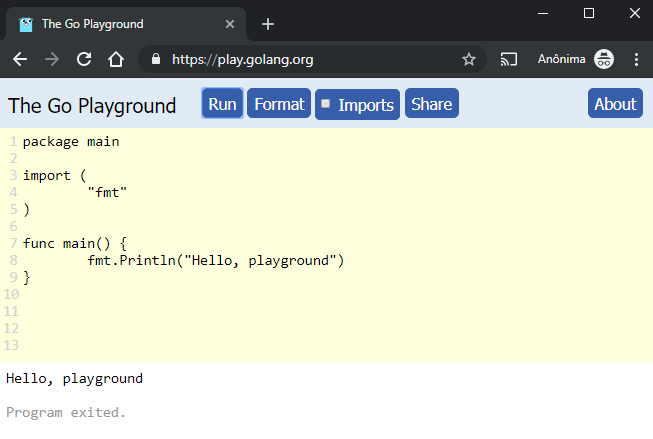The height and width of the screenshot is (439, 653).
Task: Minimize the browser window
Action: coord(543,13)
